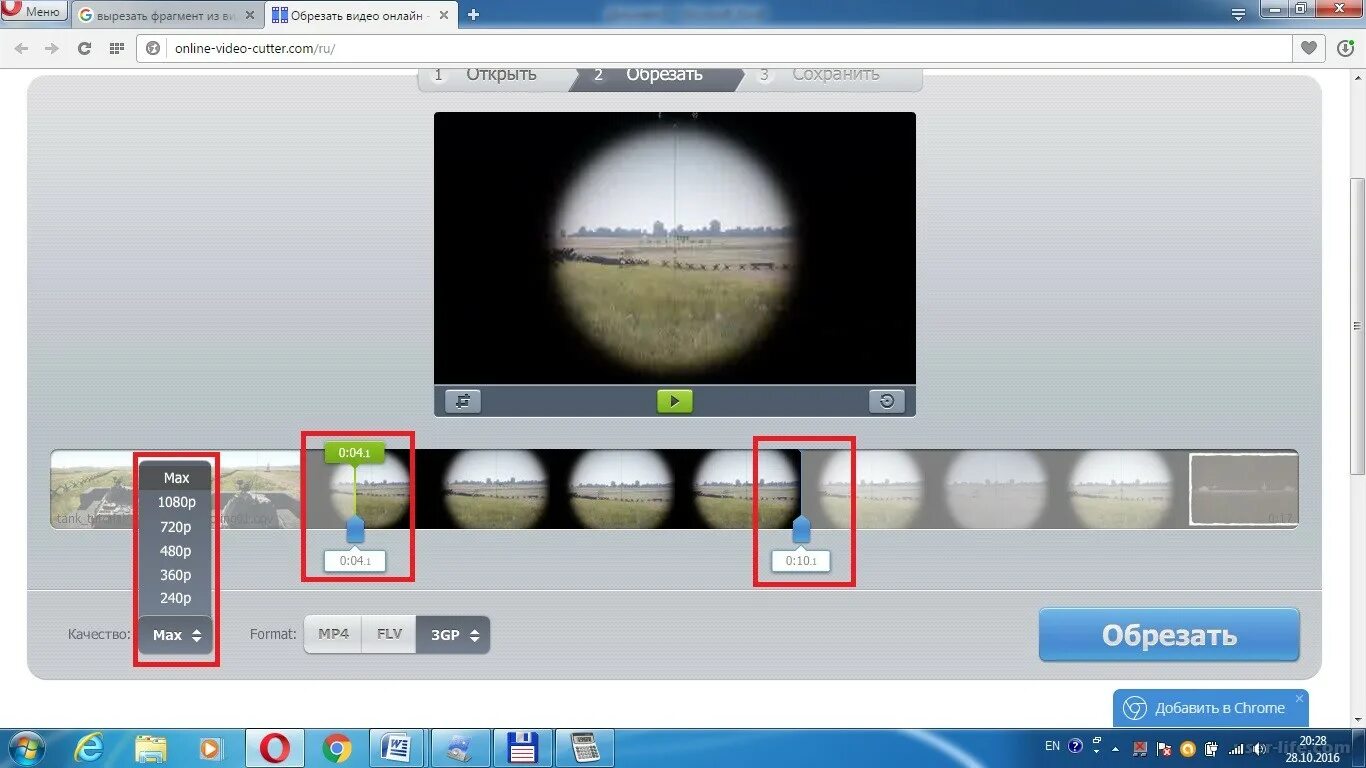Image resolution: width=1366 pixels, height=768 pixels.
Task: Open Windows Media Player from taskbar
Action: click(x=210, y=748)
